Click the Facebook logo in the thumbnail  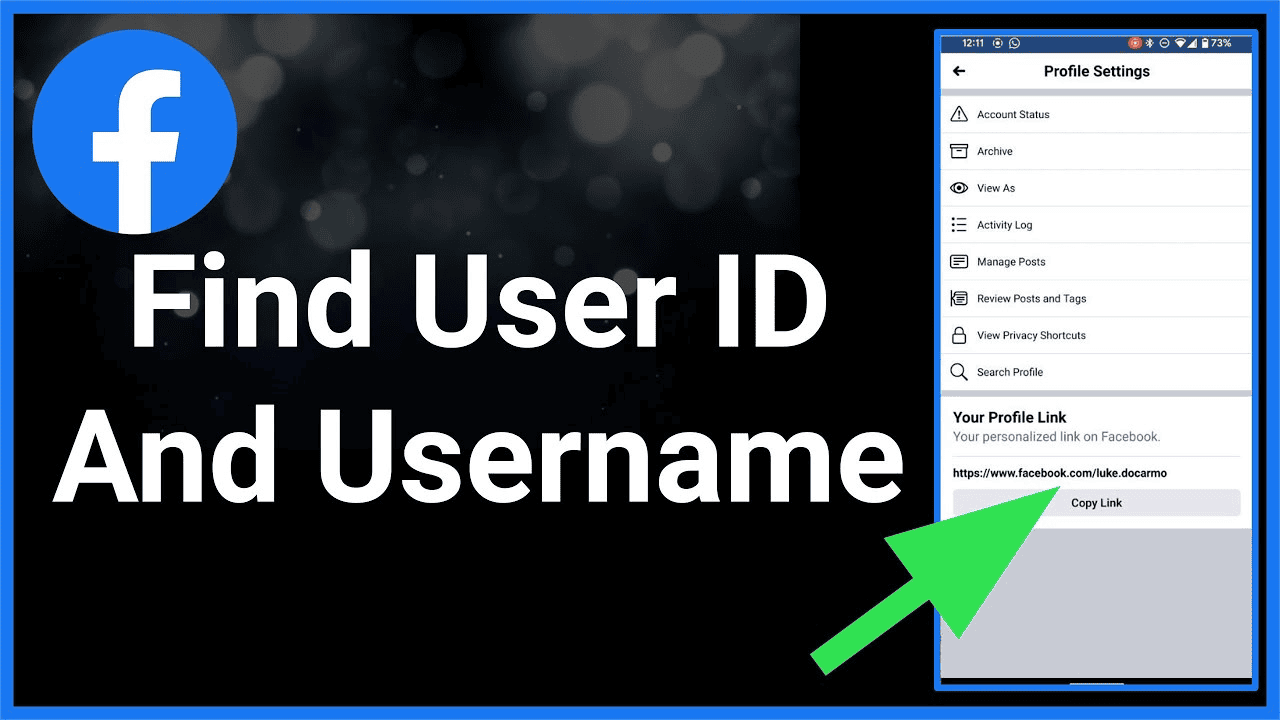tap(134, 132)
